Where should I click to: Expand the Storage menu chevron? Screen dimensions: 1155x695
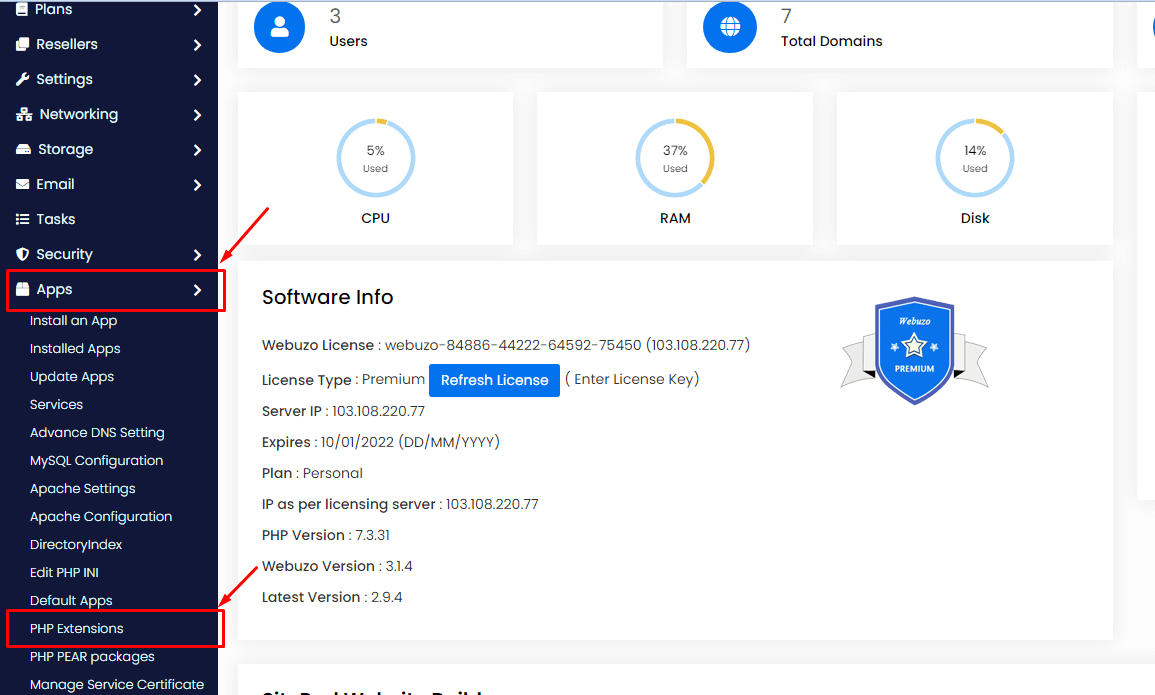click(197, 150)
